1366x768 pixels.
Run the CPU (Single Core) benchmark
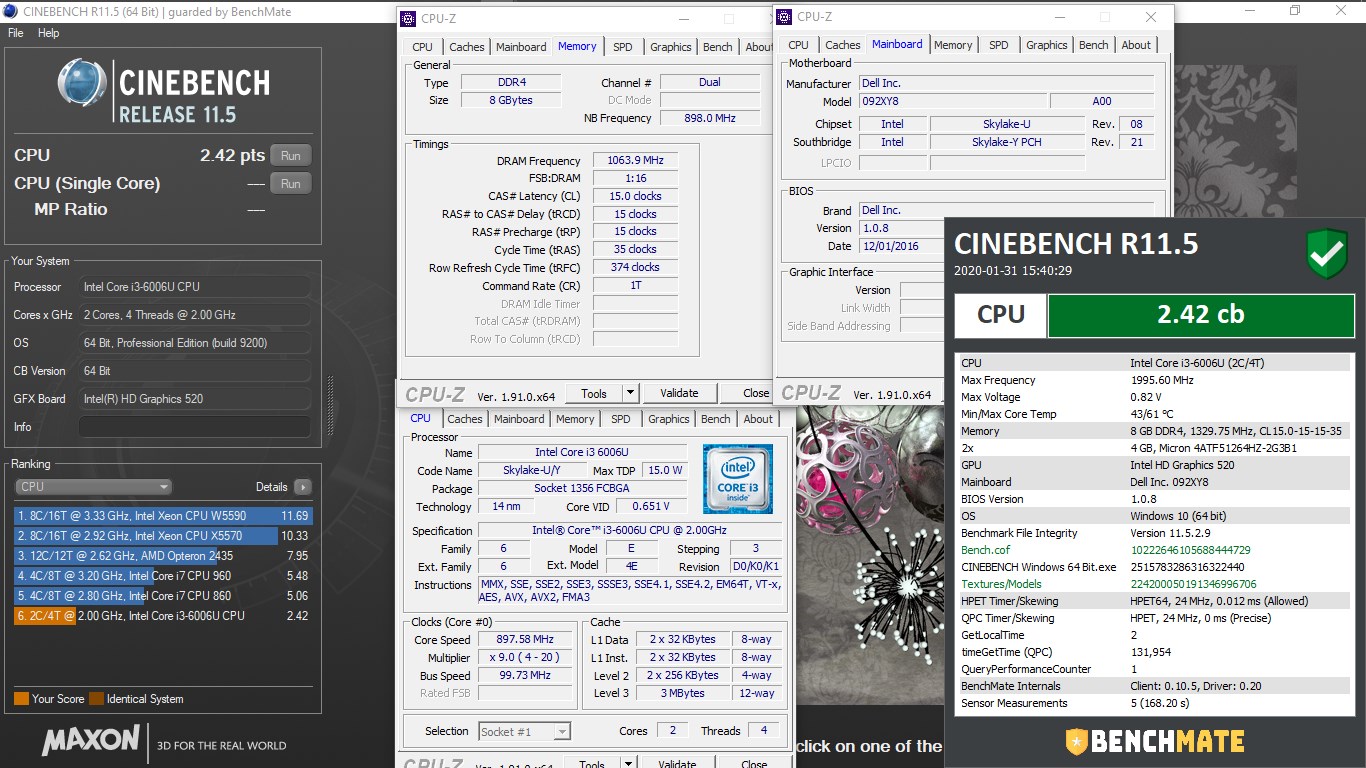[290, 184]
